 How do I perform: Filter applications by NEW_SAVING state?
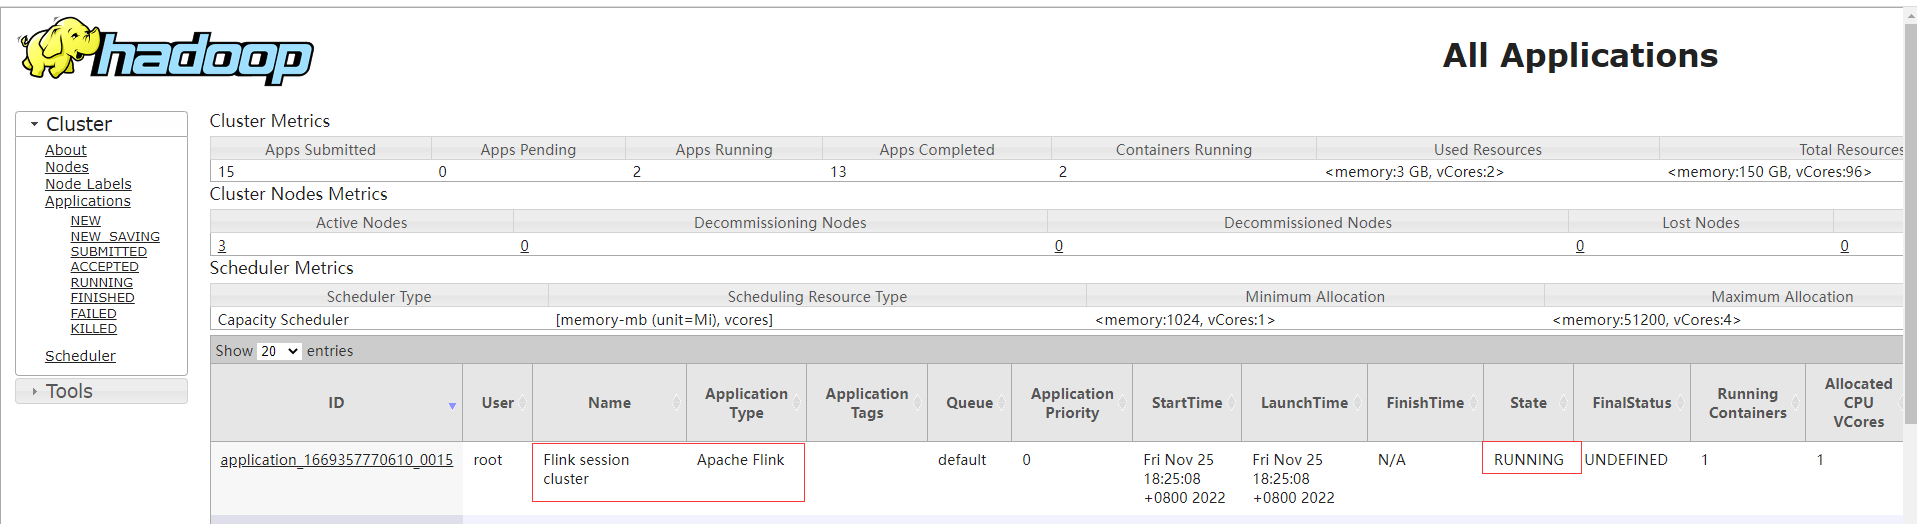115,237
